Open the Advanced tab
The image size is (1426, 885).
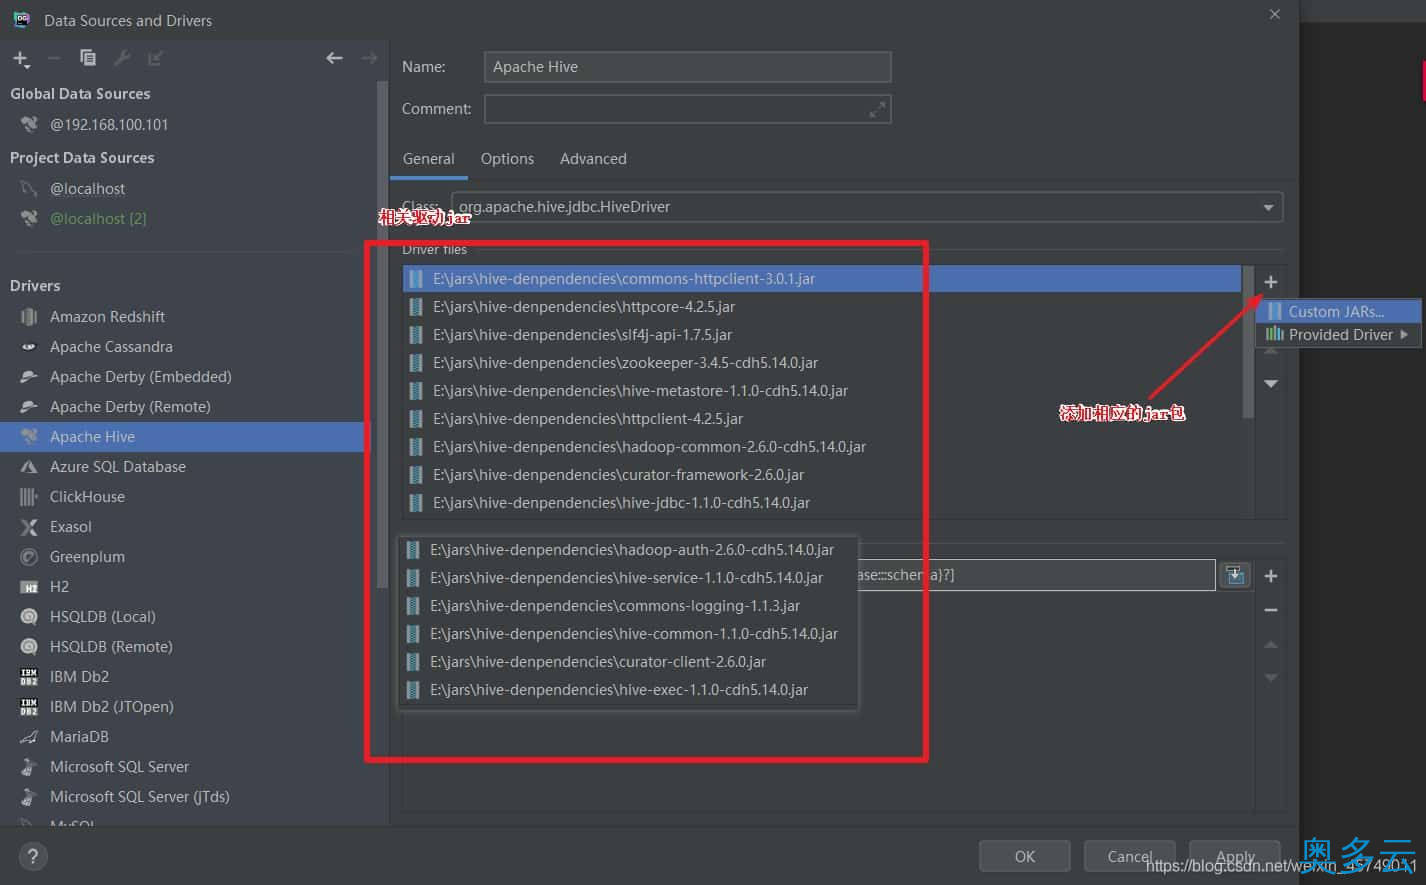(593, 159)
